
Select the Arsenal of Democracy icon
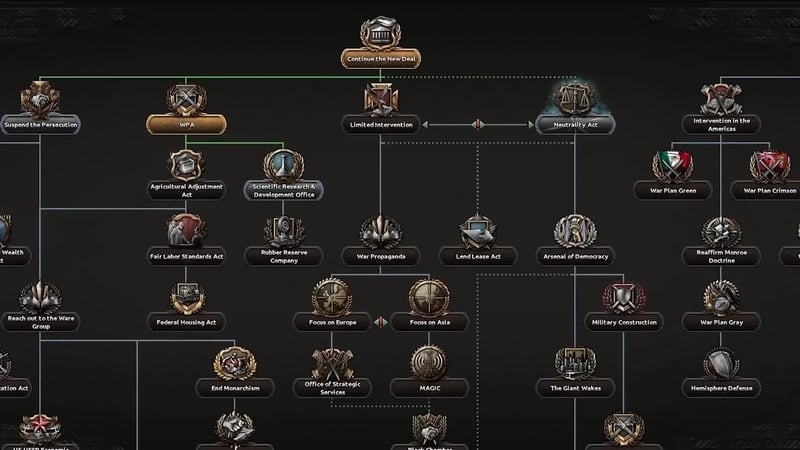tap(575, 231)
